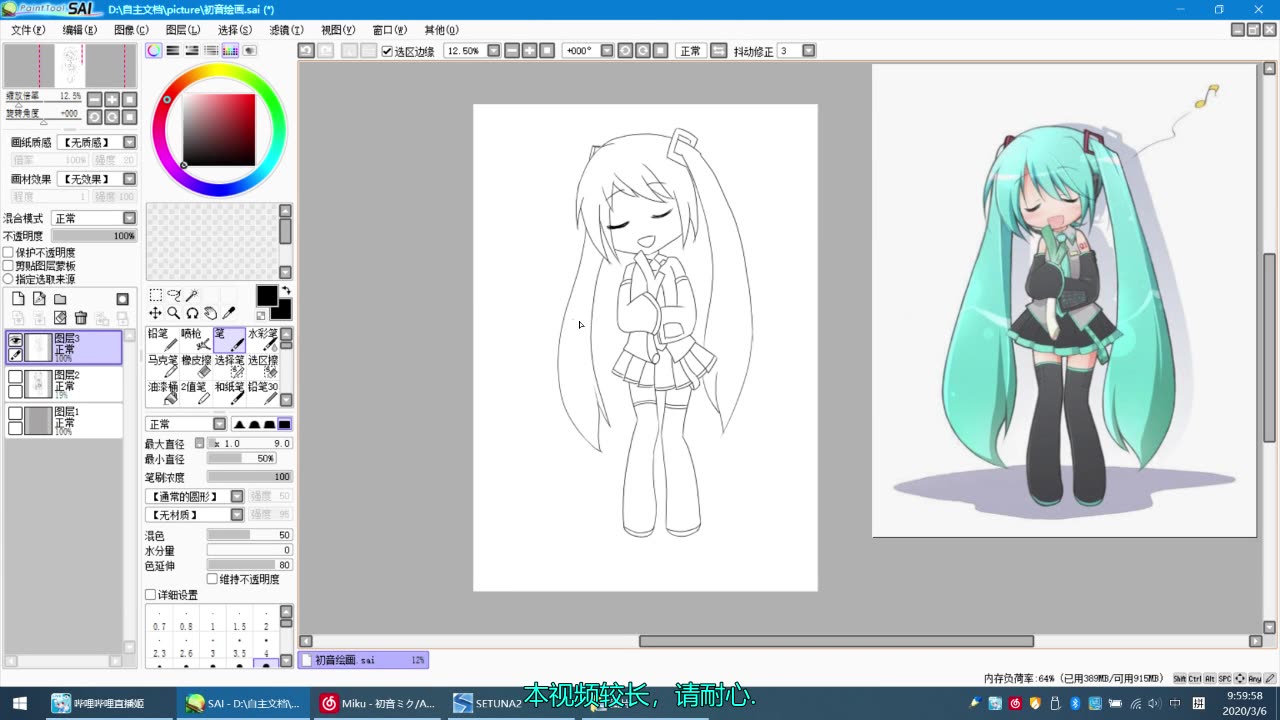The width and height of the screenshot is (1280, 720).
Task: Select the 2值笔 binary pen tool
Action: (195, 393)
